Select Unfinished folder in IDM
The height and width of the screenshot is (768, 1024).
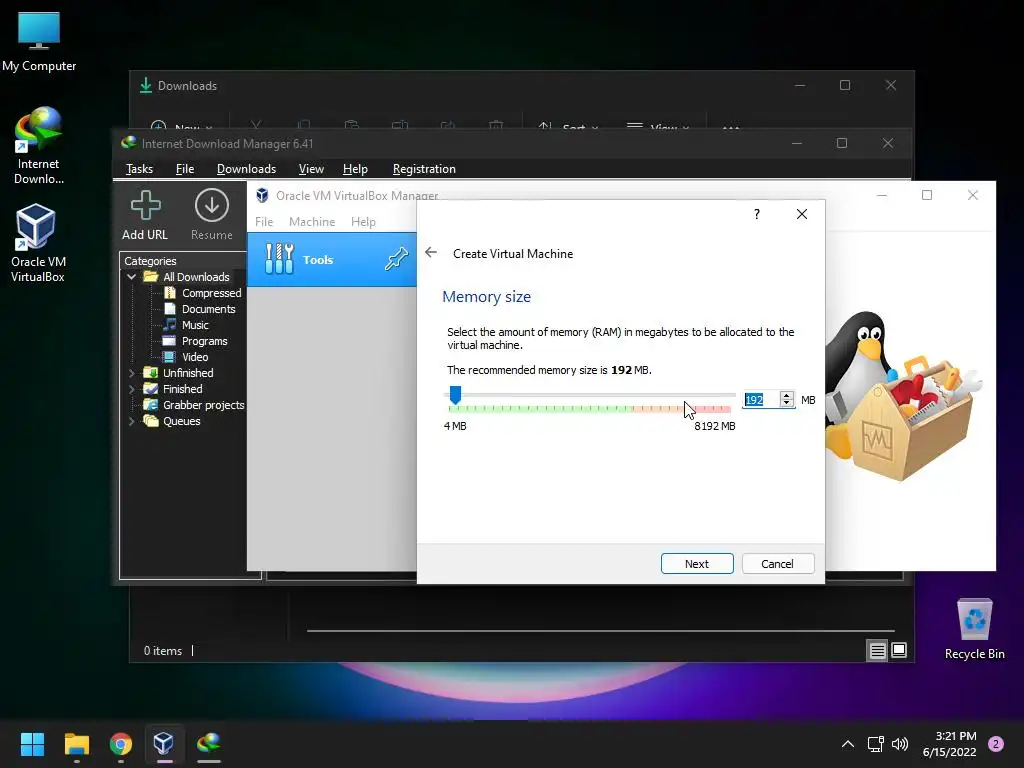[187, 373]
